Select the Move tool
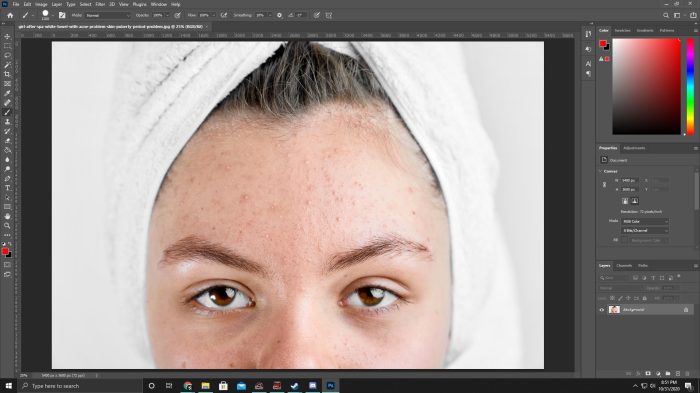 click(7, 36)
